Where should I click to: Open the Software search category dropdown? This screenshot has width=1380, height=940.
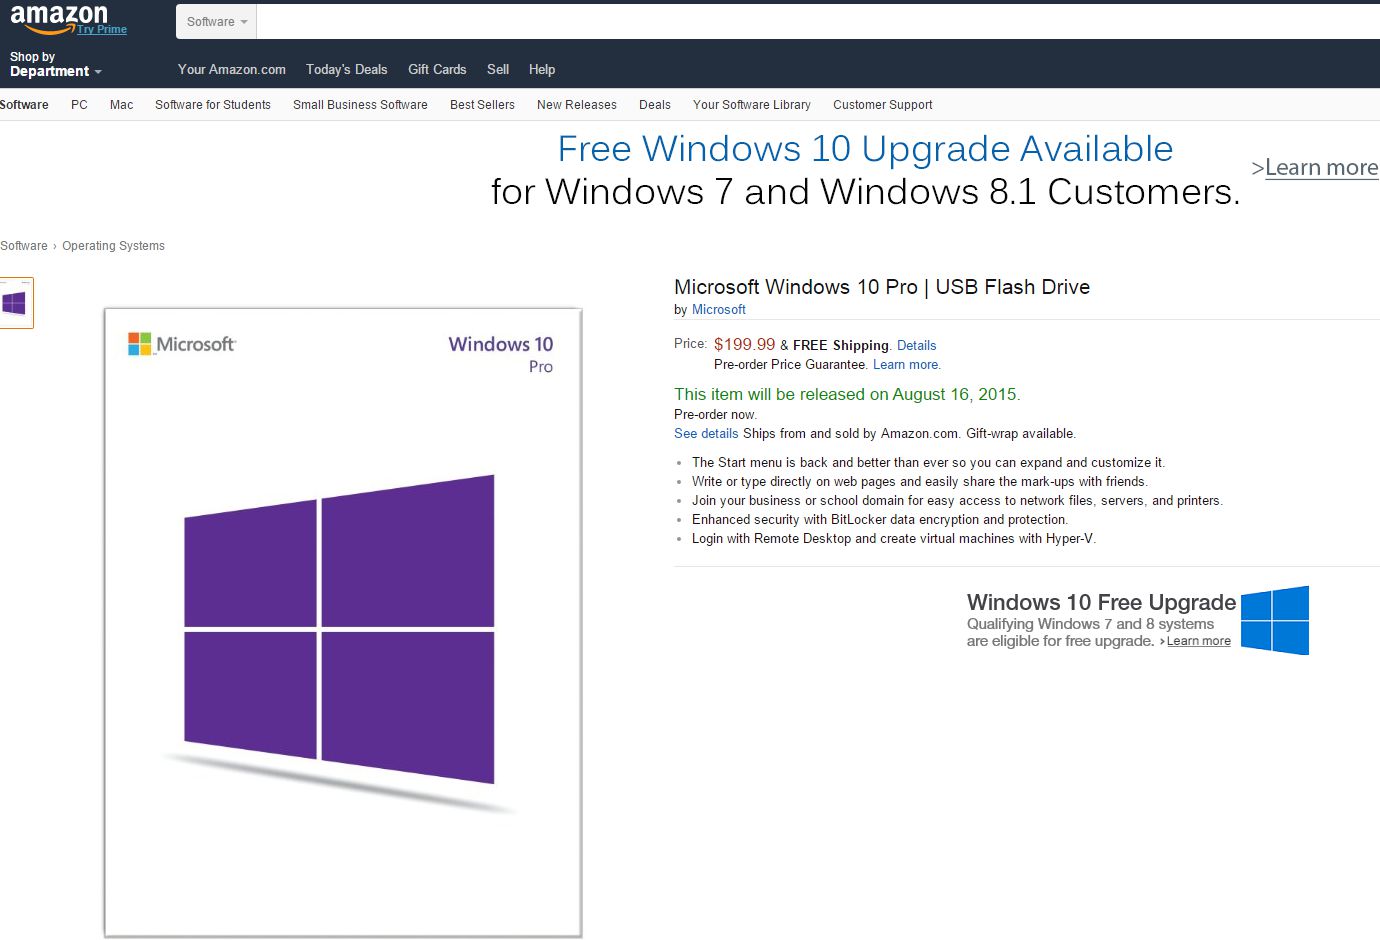click(215, 21)
